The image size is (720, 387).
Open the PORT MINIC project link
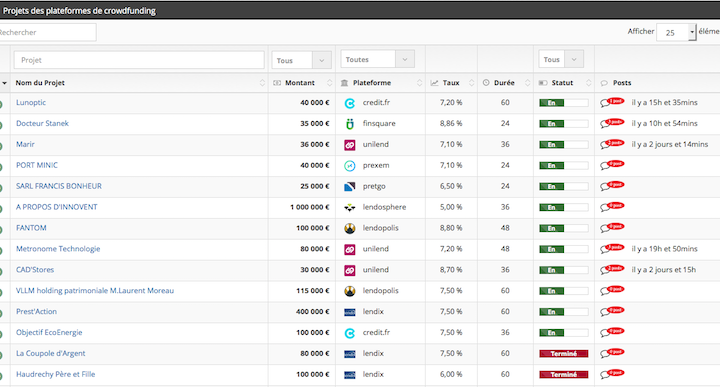coord(37,165)
